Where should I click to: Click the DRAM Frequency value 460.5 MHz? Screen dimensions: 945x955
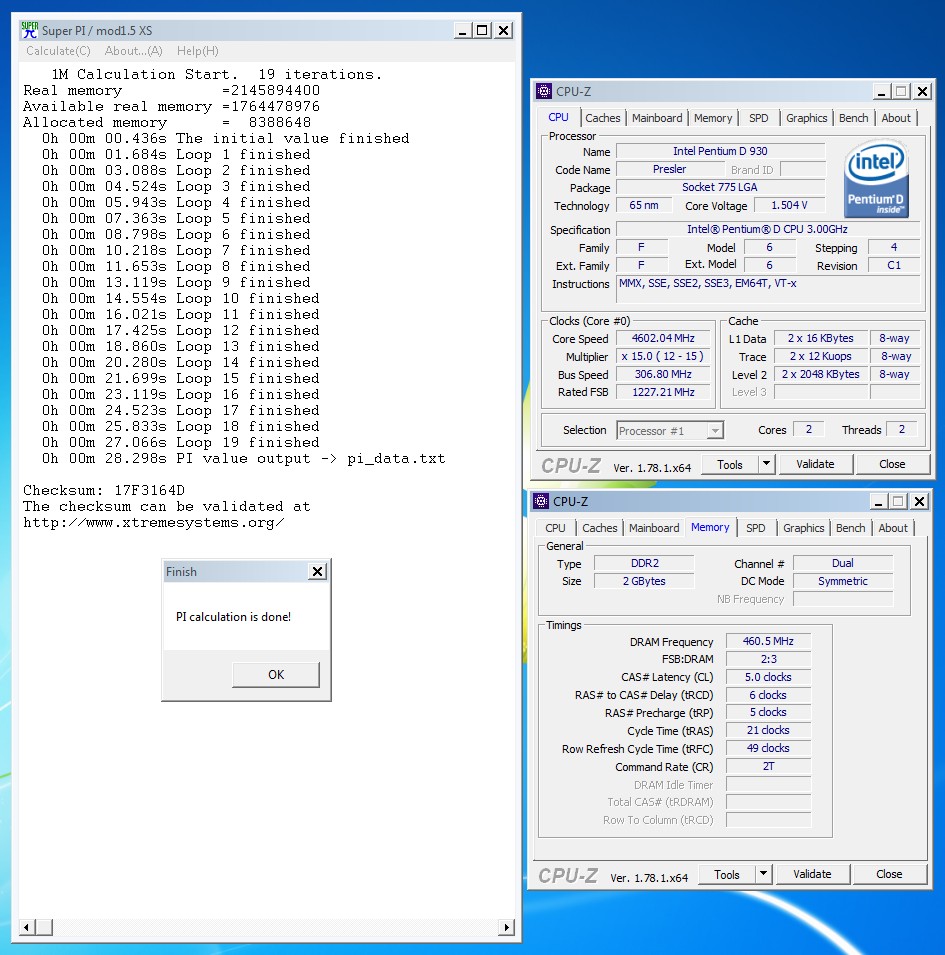point(768,641)
